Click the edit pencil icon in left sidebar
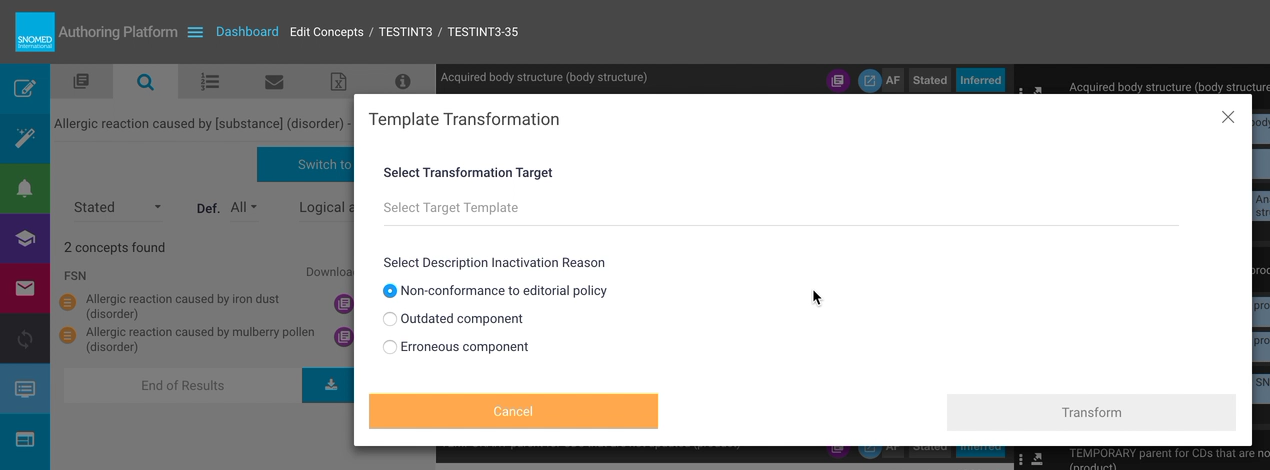This screenshot has width=1270, height=470. [x=25, y=89]
